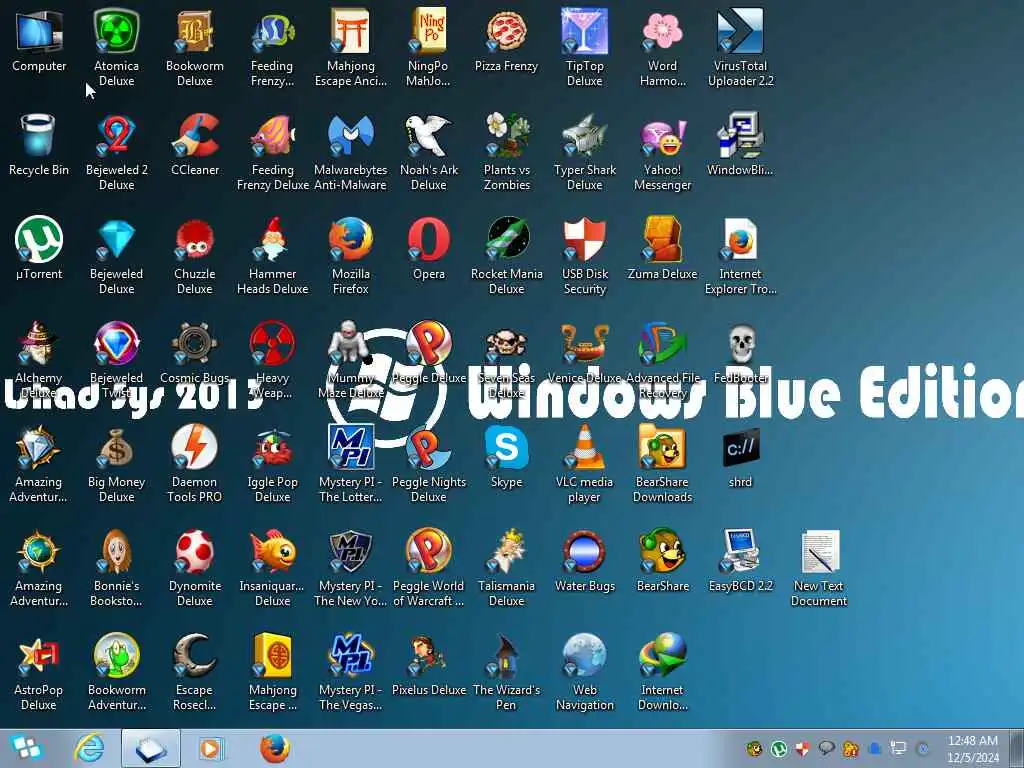Open Internet Explorer from the taskbar
Screen dimensions: 1024x768
pyautogui.click(x=89, y=748)
